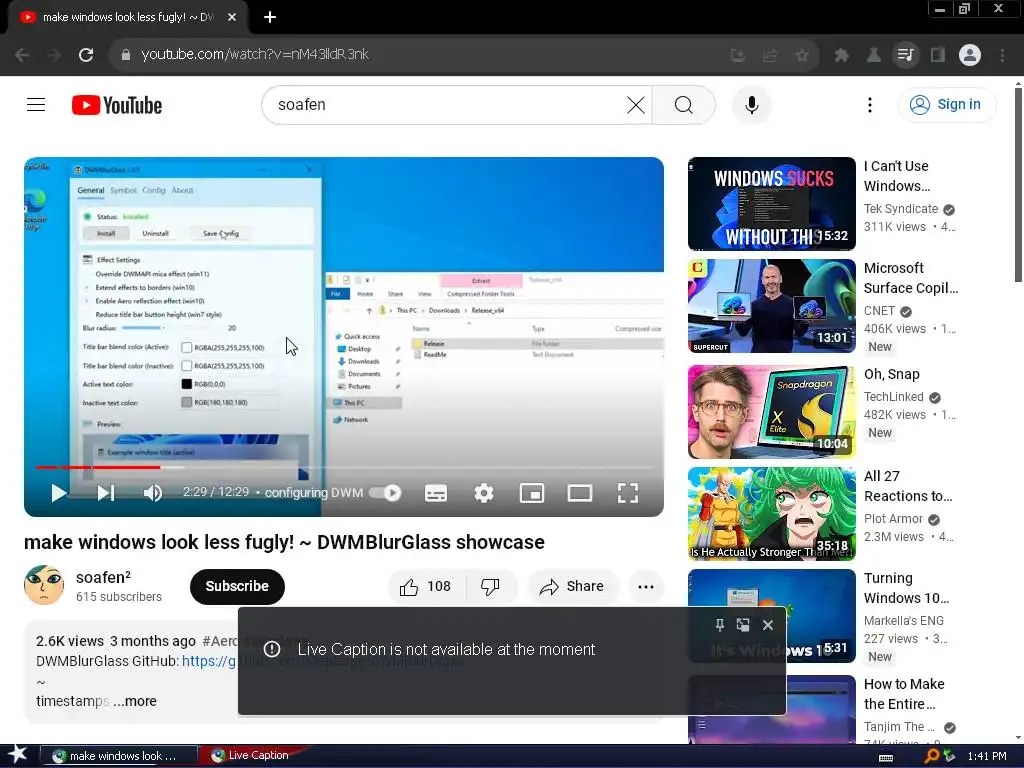Clear the search box text
The height and width of the screenshot is (768, 1024).
click(x=635, y=104)
